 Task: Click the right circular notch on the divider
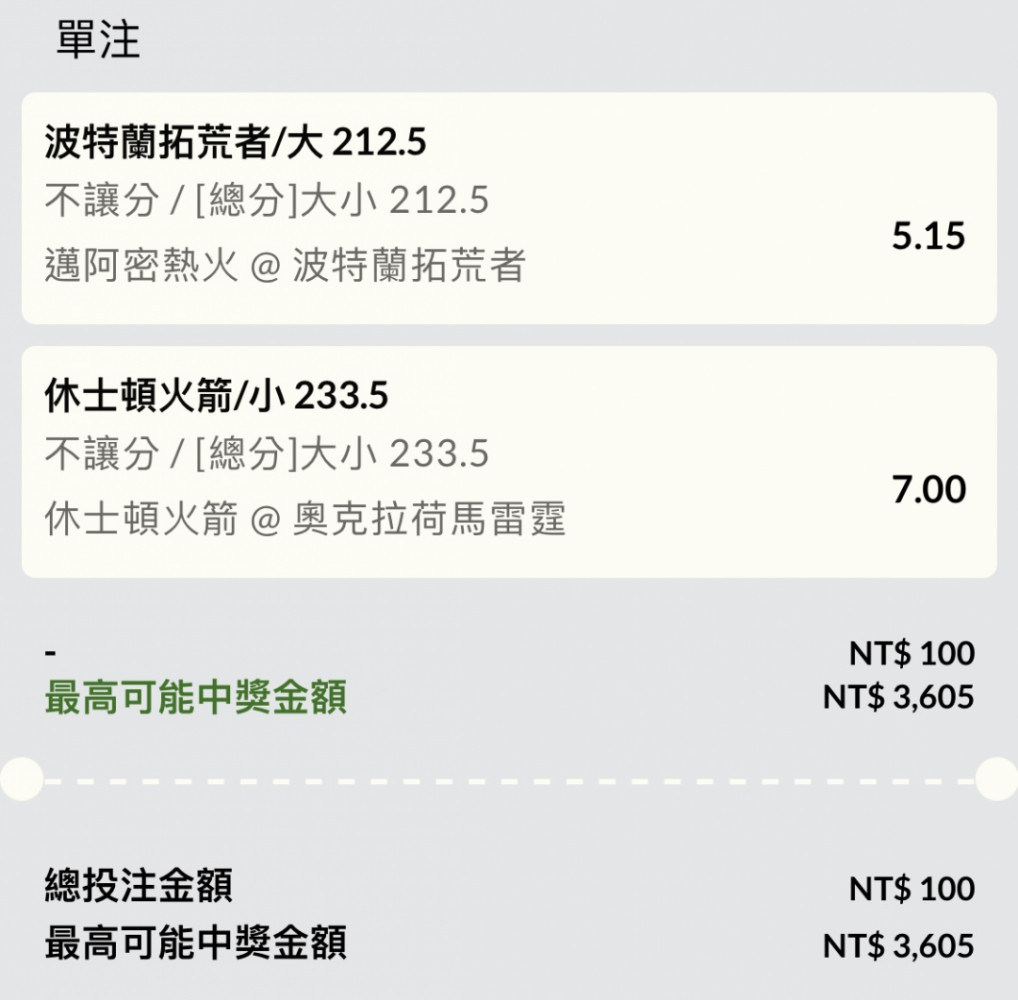pos(997,779)
